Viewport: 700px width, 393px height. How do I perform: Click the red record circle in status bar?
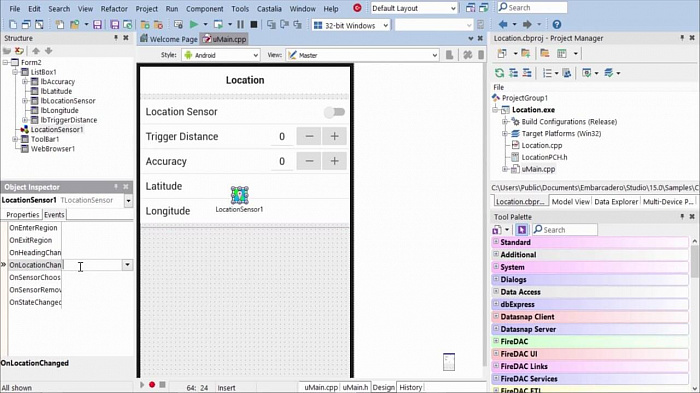[x=152, y=385]
